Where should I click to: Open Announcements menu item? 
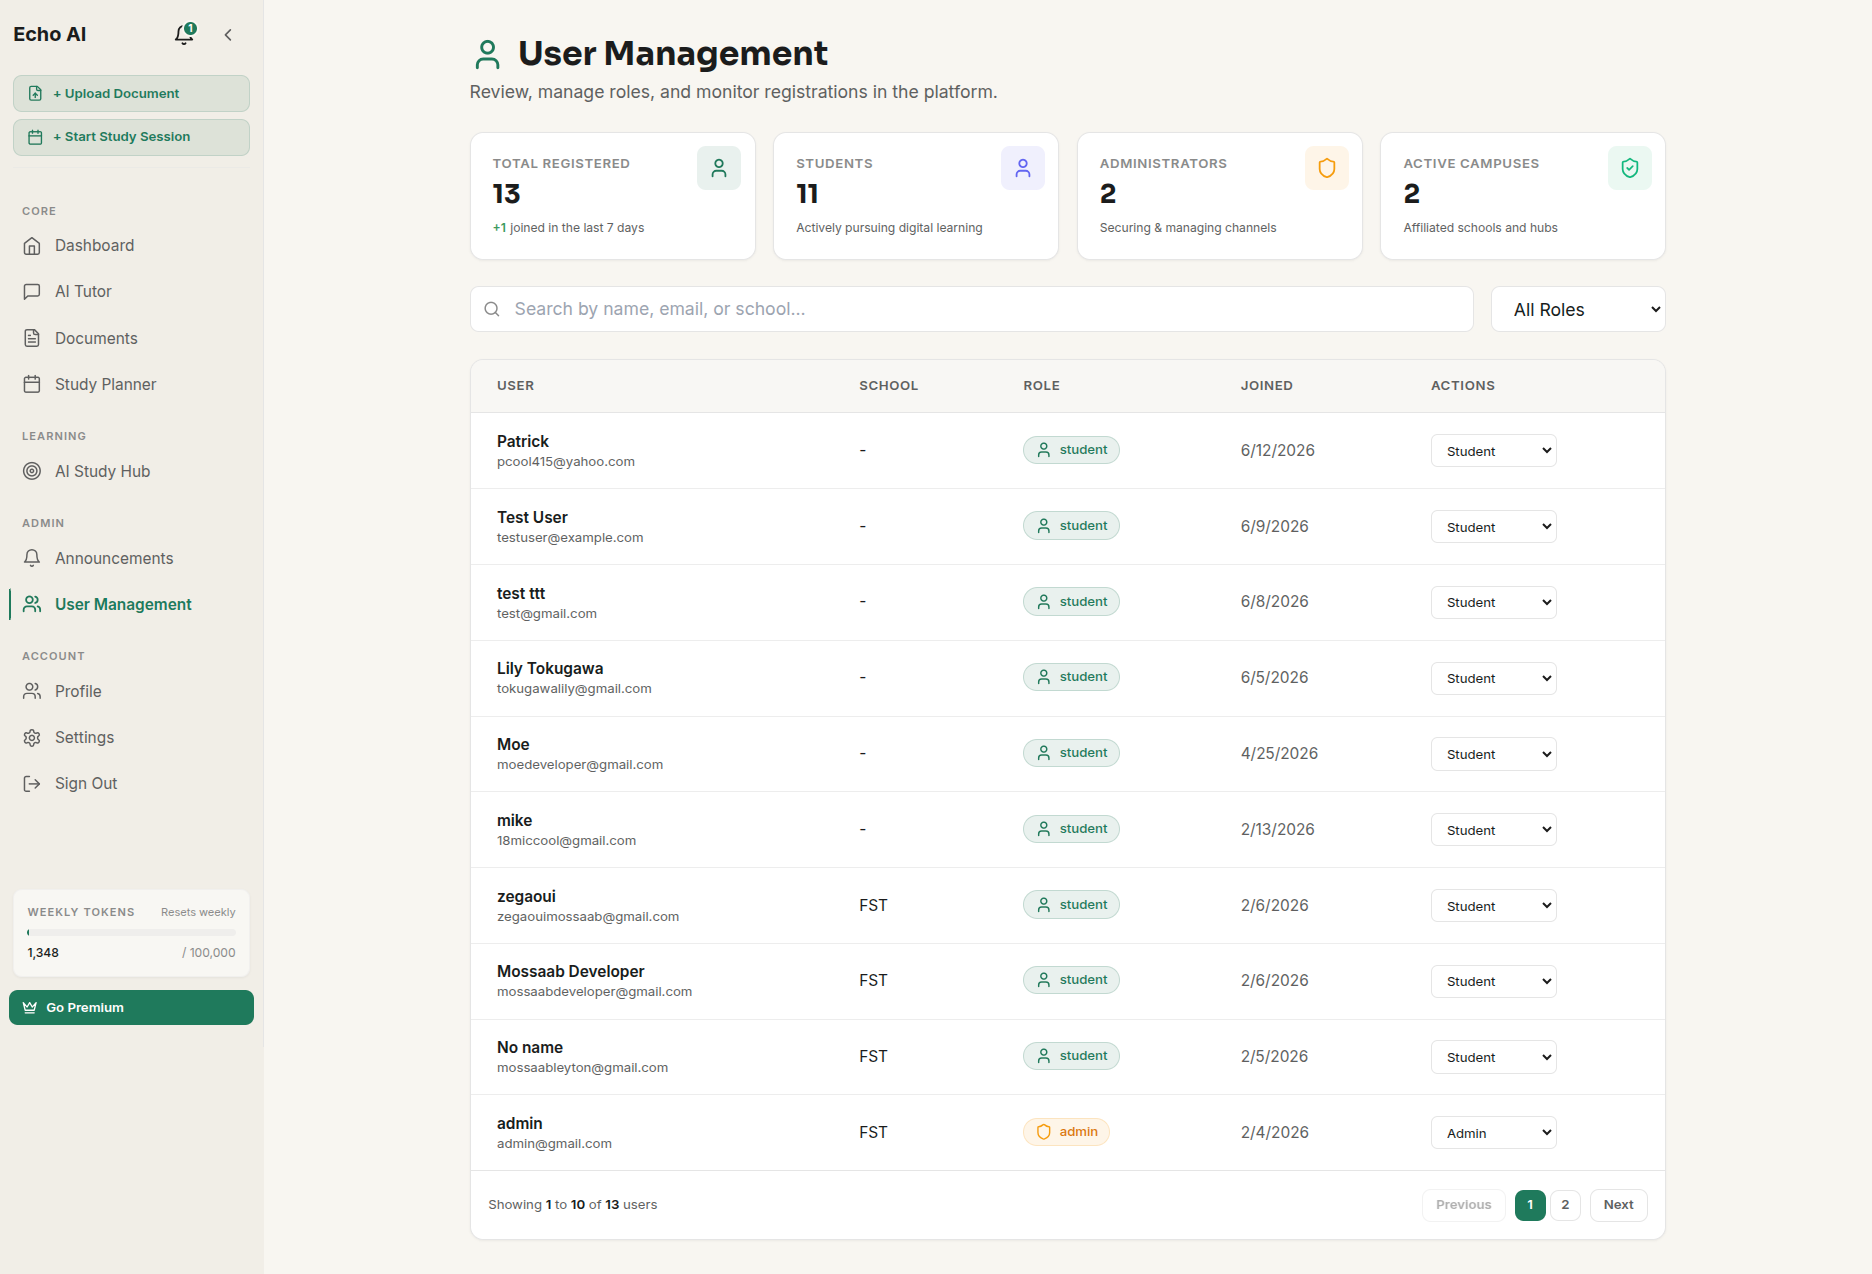pos(131,558)
